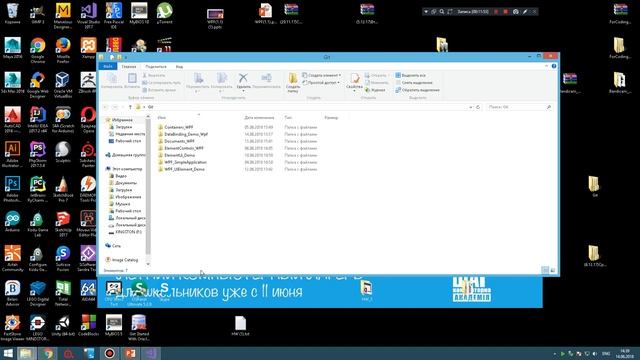640x360 pixels.
Task: Click the Back navigation arrow
Action: pyautogui.click(x=106, y=107)
